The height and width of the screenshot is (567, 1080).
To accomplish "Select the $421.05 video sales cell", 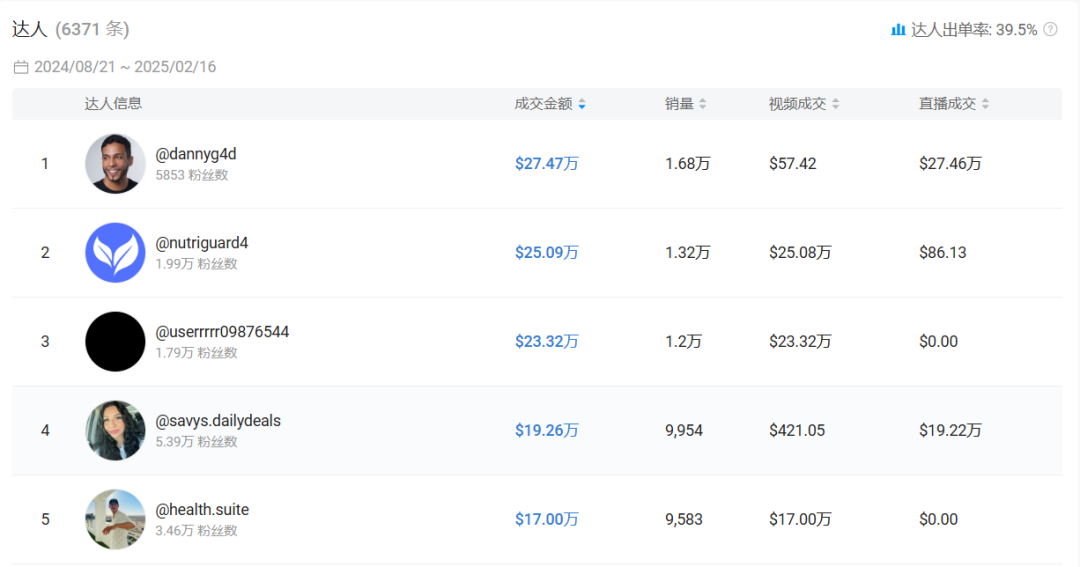I will (x=797, y=430).
